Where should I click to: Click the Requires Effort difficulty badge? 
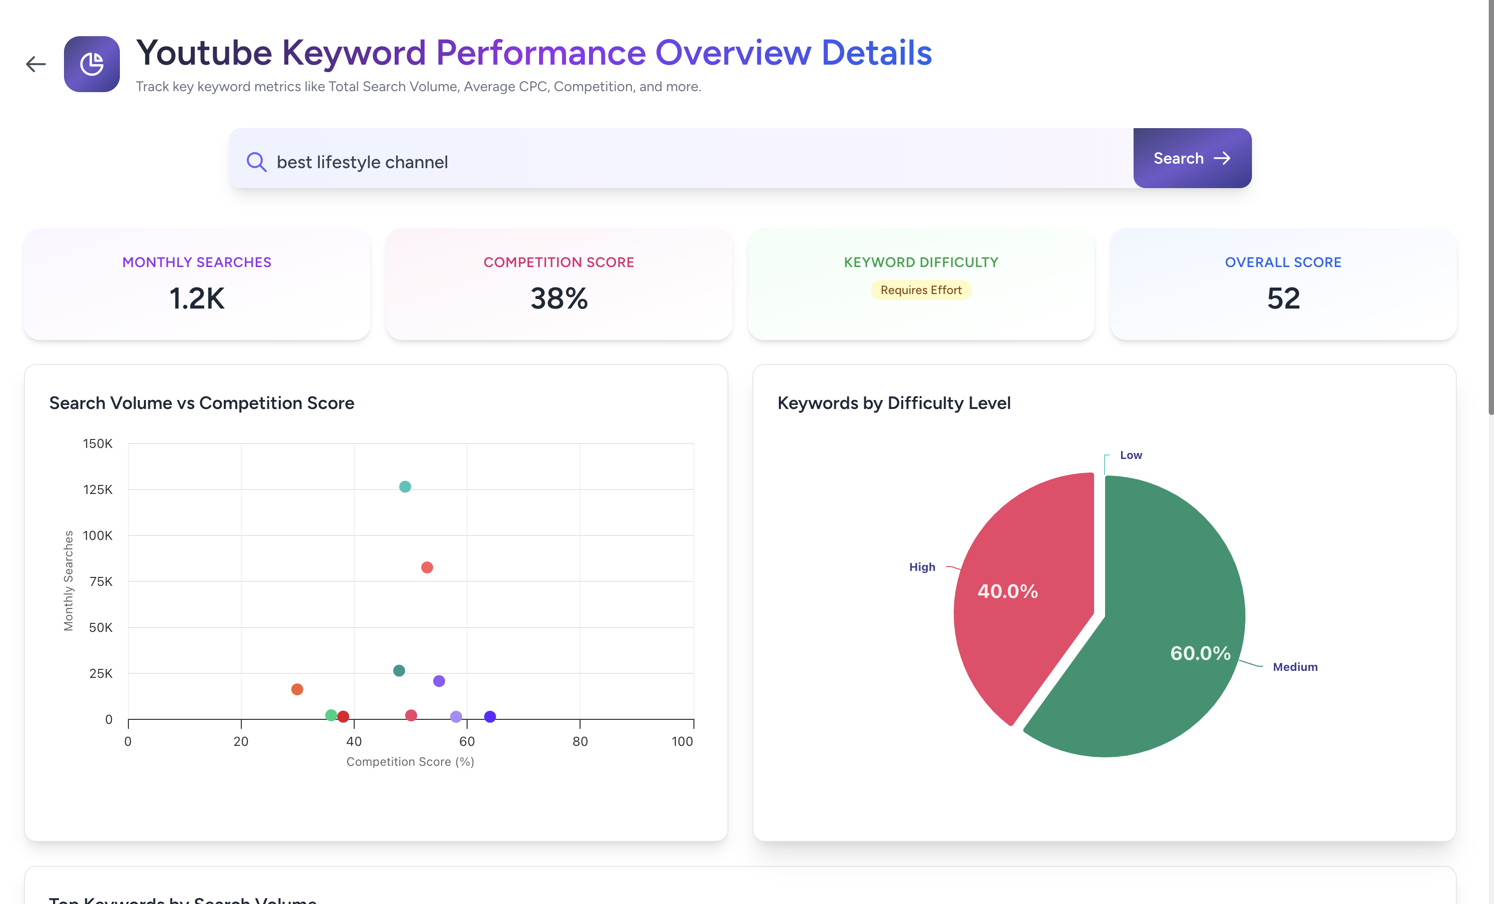pos(920,290)
